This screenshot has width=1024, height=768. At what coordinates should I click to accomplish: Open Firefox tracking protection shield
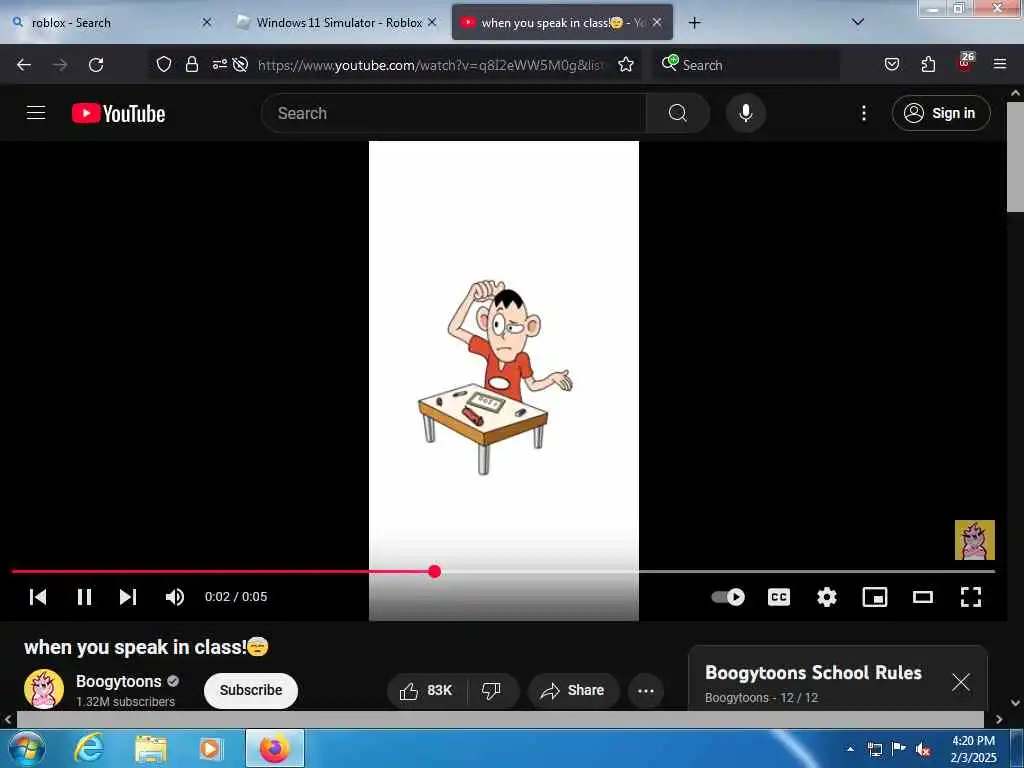pyautogui.click(x=164, y=64)
